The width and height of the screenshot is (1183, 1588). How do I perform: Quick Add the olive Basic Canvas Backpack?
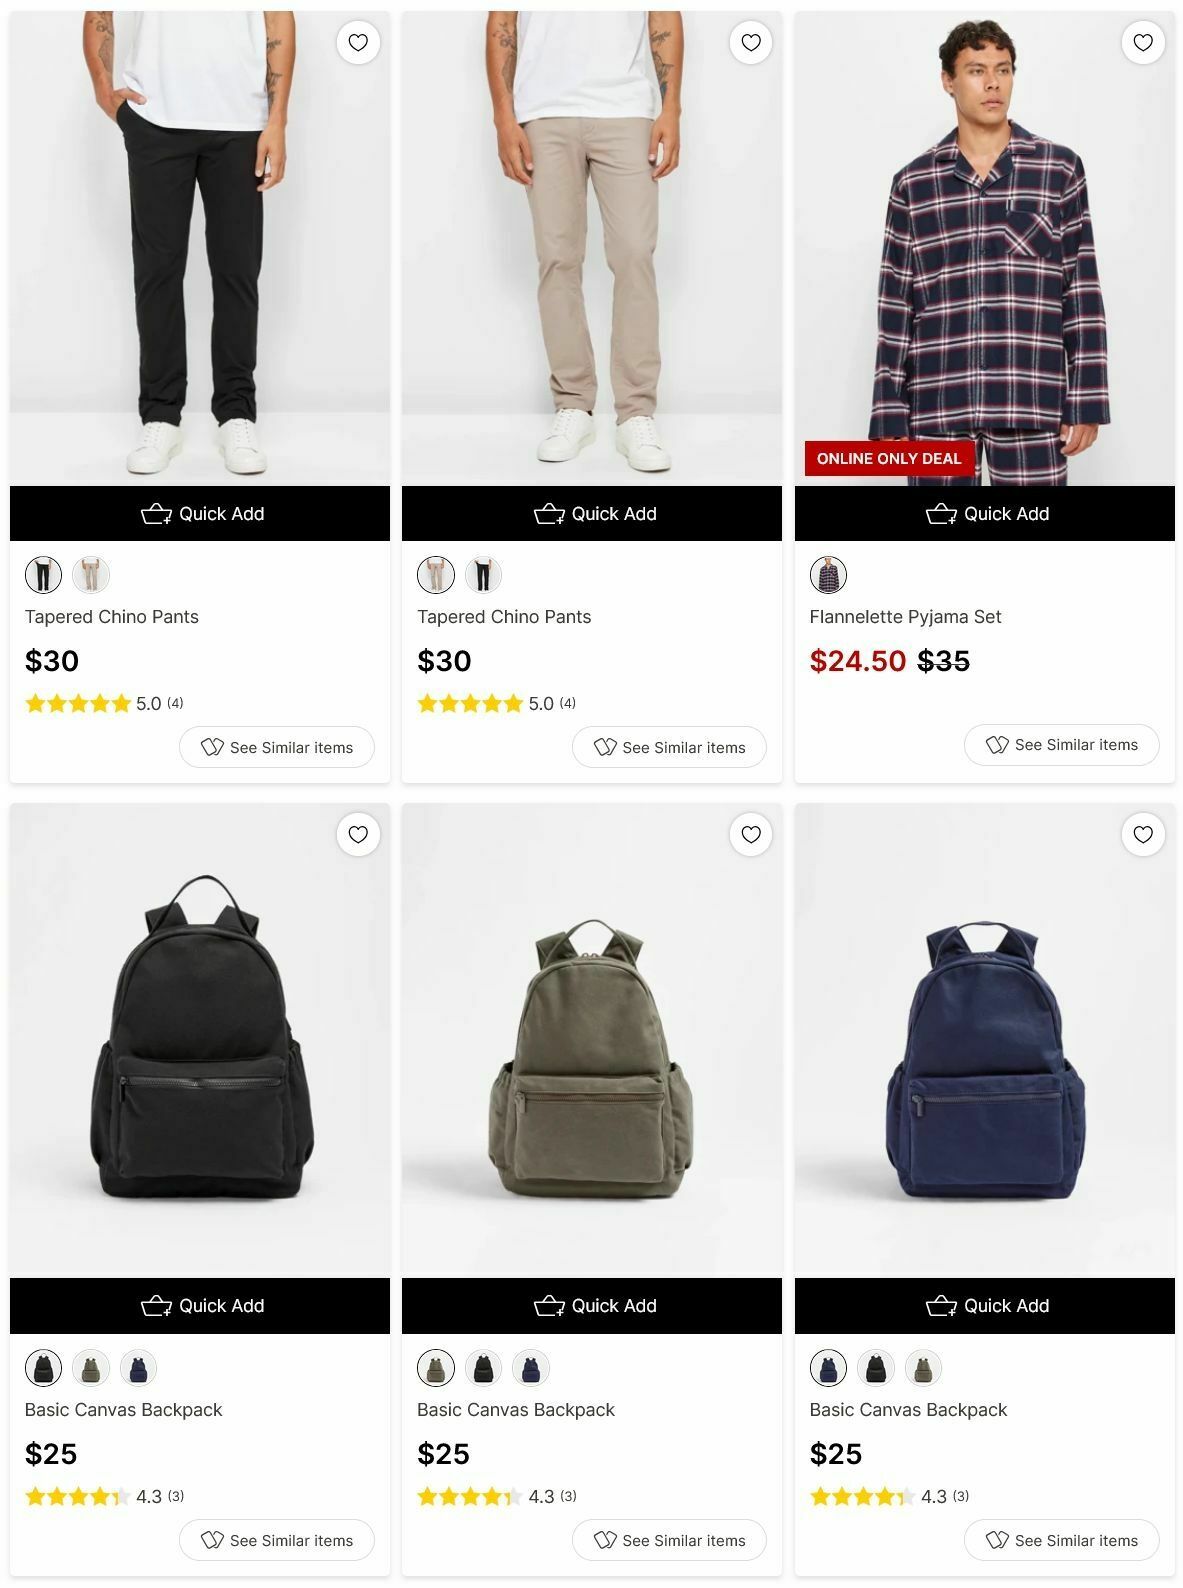click(592, 1306)
